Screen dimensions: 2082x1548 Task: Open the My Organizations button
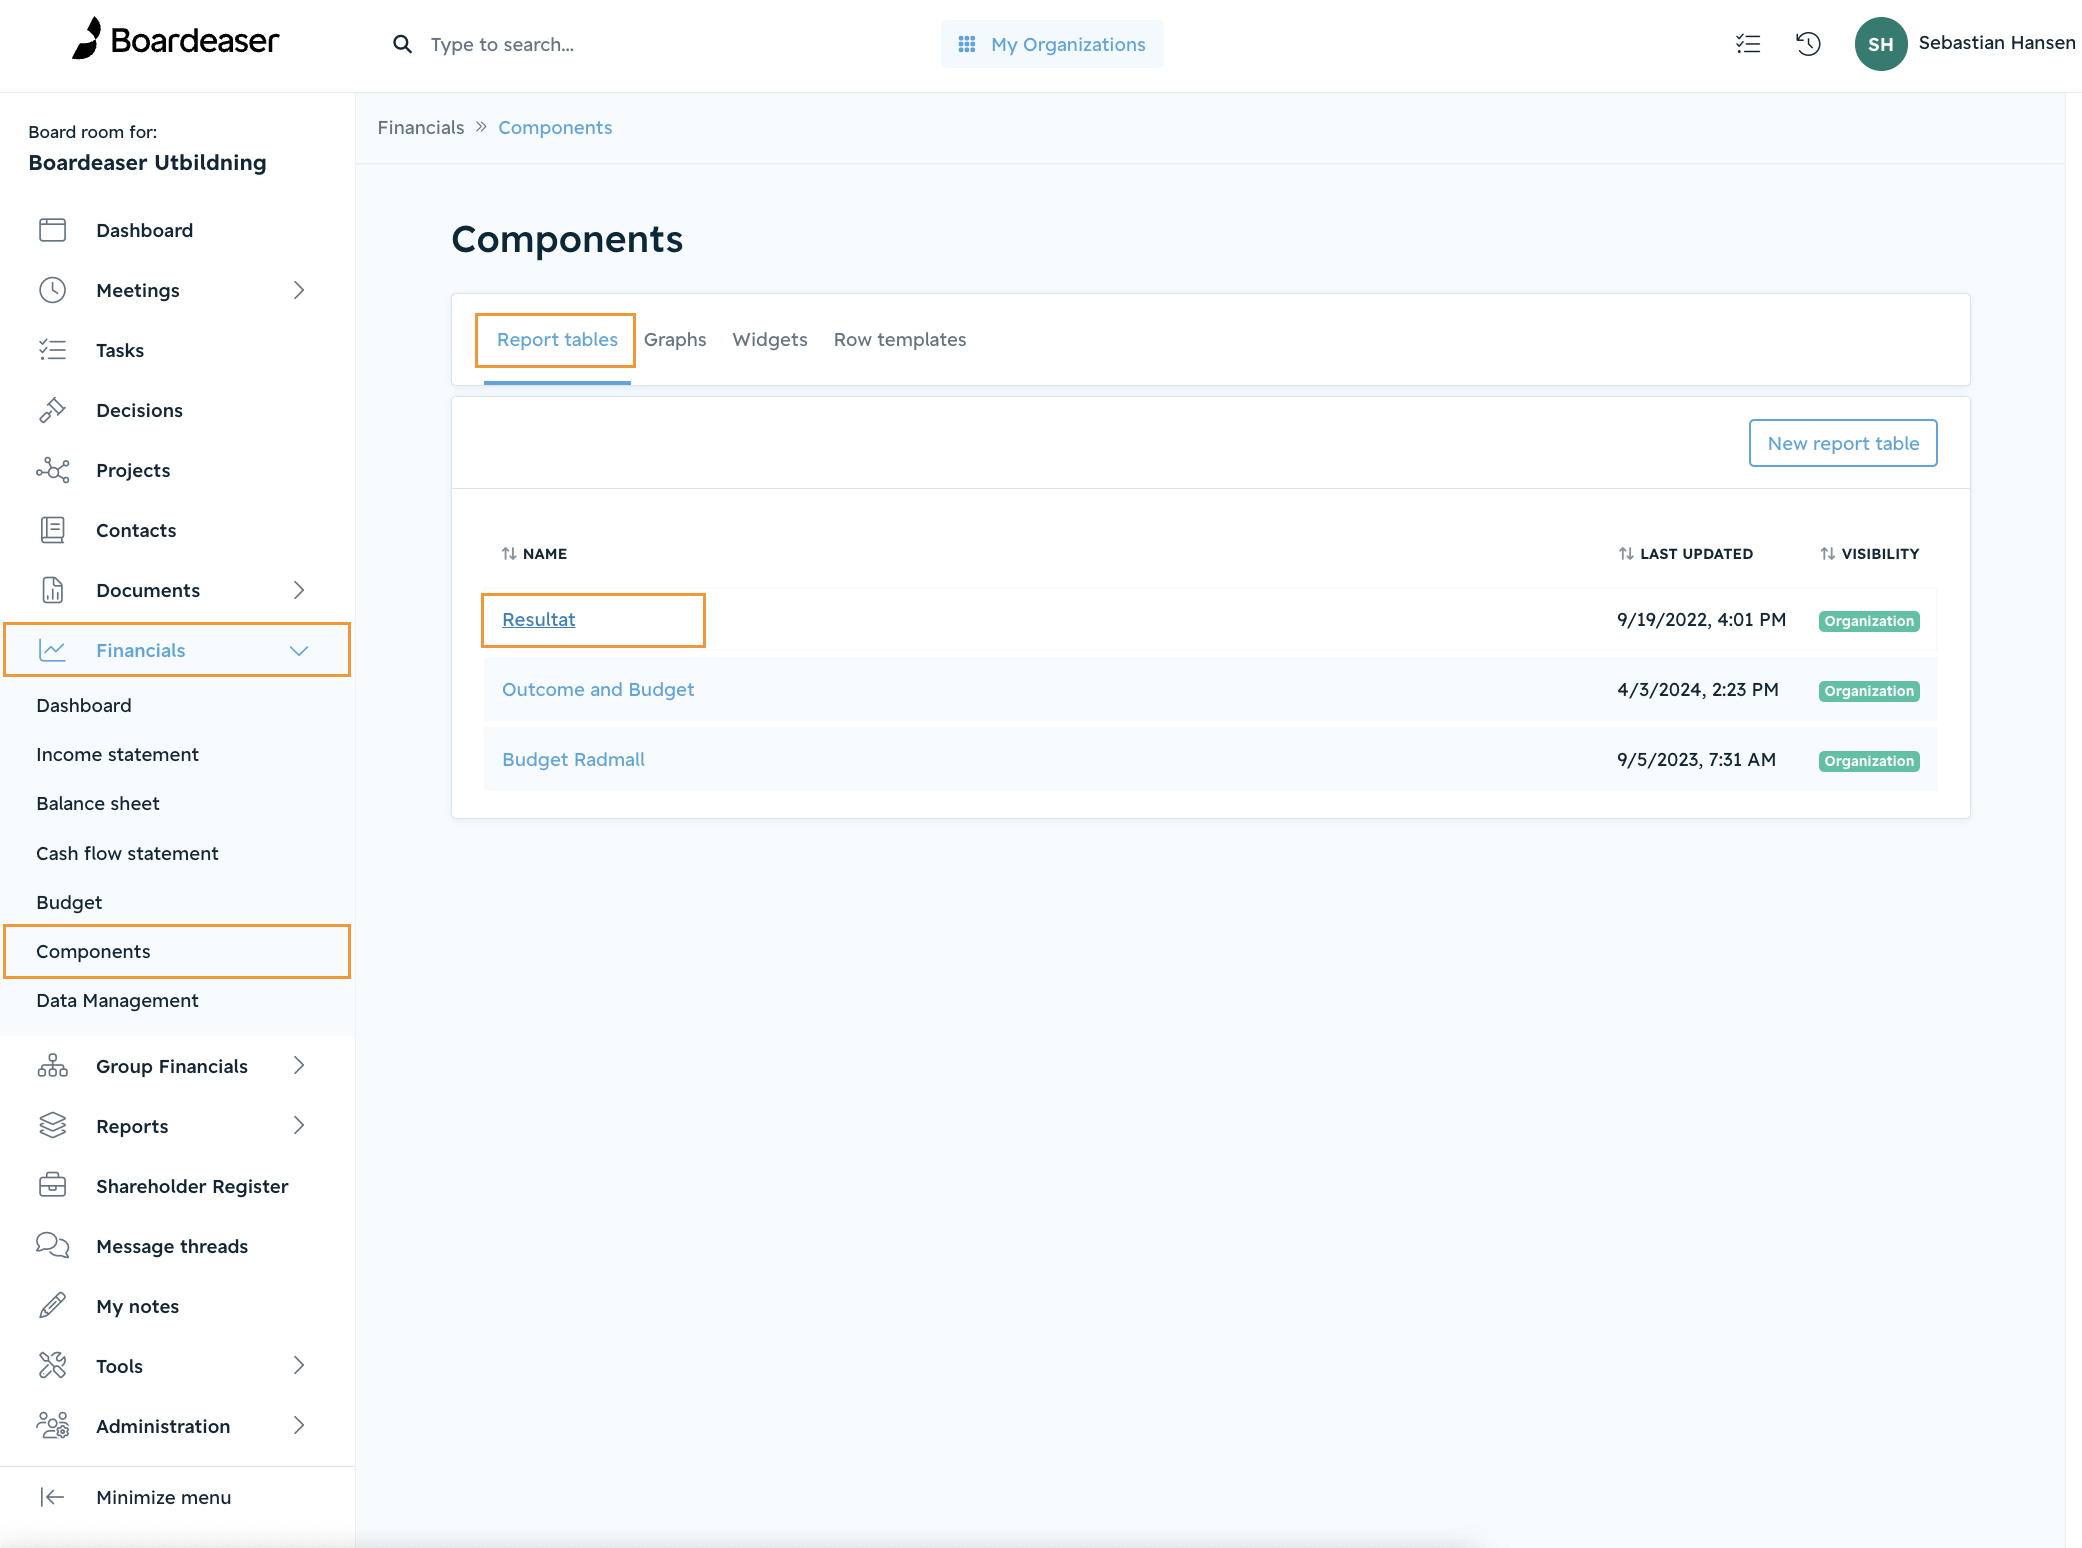pos(1052,44)
